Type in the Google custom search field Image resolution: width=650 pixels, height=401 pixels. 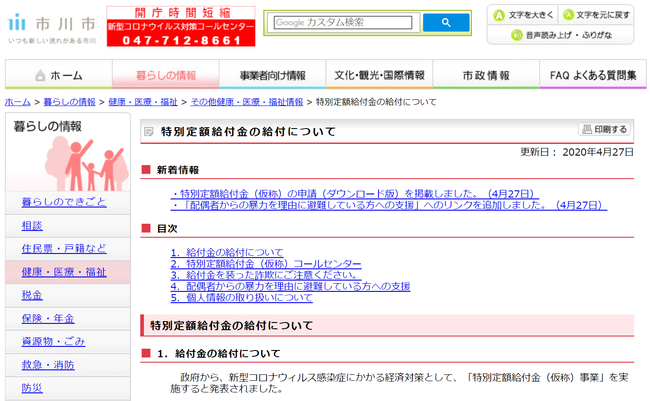tap(341, 22)
